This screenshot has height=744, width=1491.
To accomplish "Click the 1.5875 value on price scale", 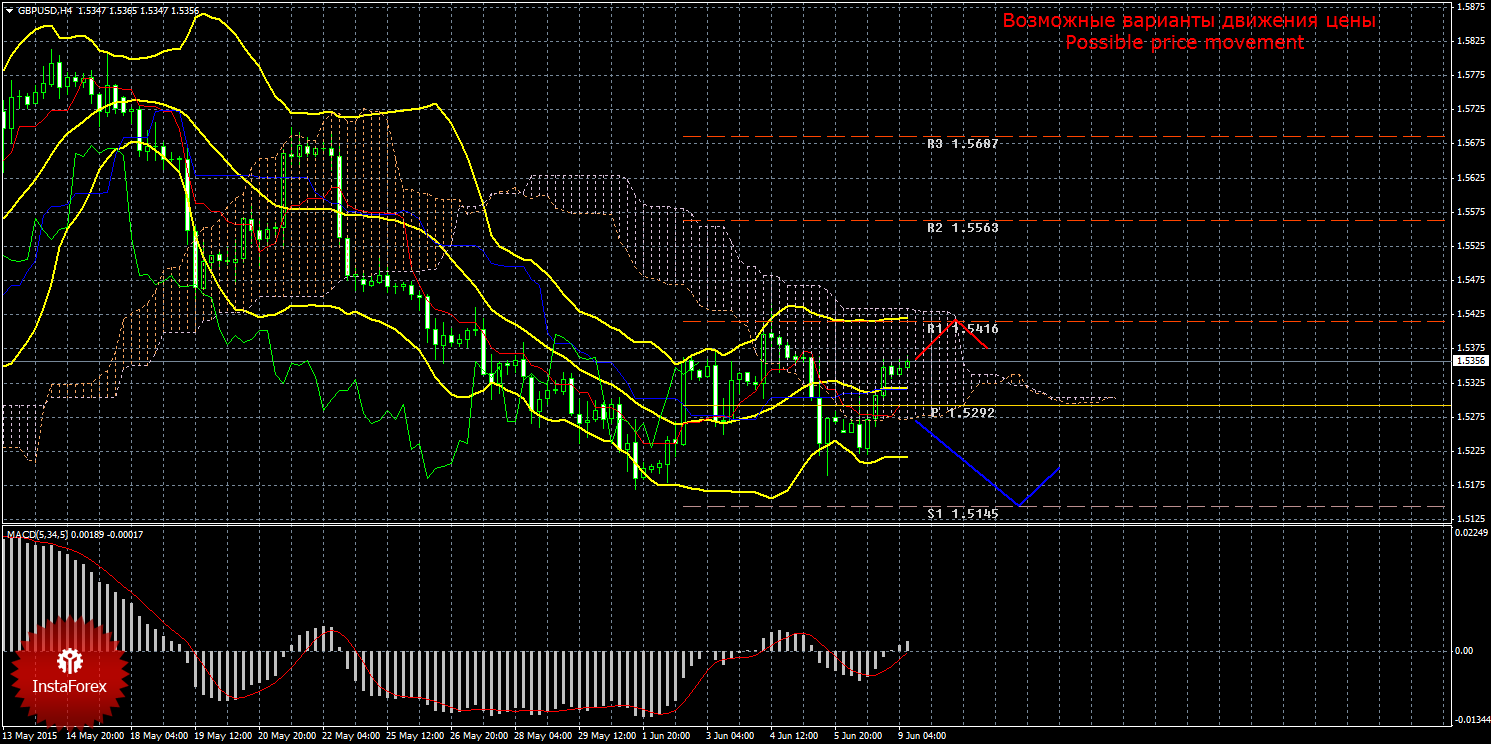I will point(1469,7).
